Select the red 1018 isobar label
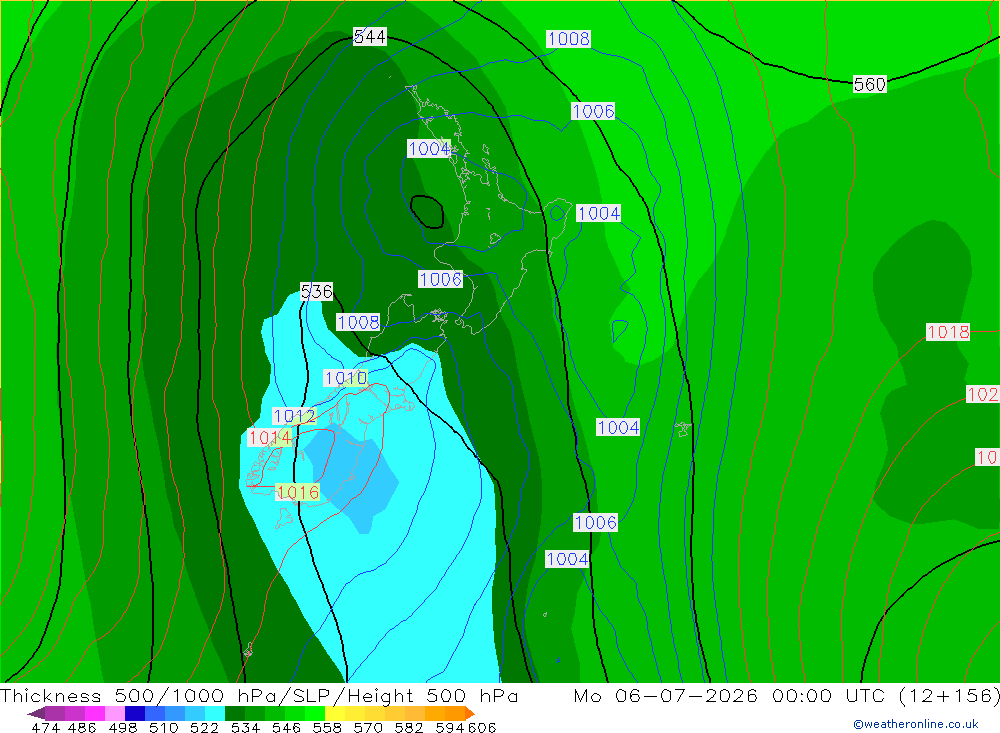The width and height of the screenshot is (1000, 733). coord(948,332)
